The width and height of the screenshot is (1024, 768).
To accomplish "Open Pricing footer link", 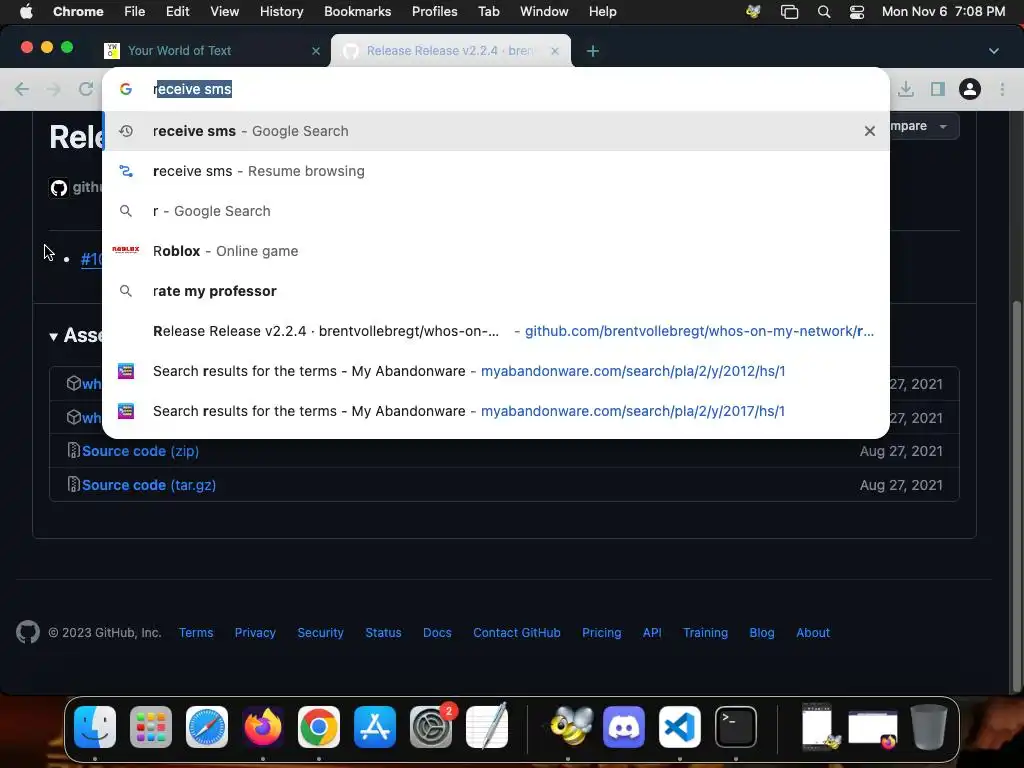I will coord(601,633).
